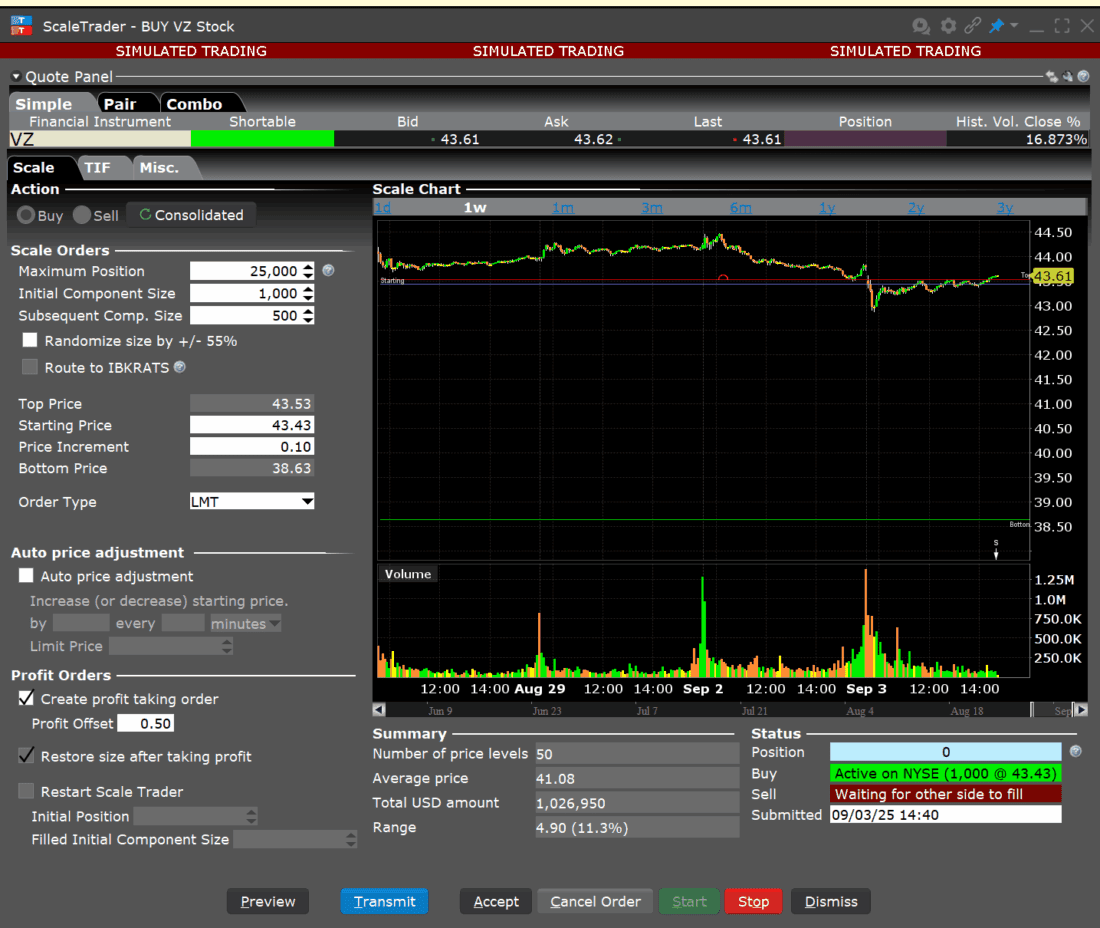Click the Quote Panel swap arrows icon
Viewport: 1100px width, 928px height.
(x=1051, y=76)
